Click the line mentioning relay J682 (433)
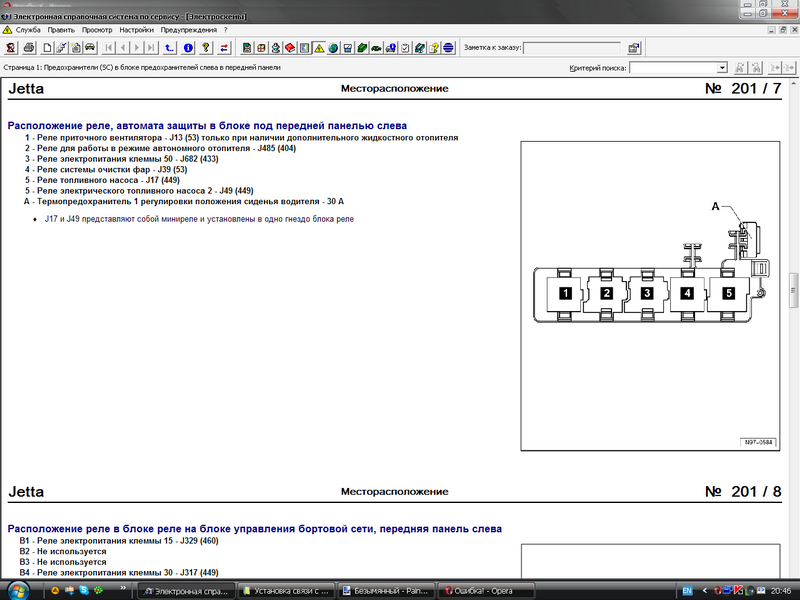The height and width of the screenshot is (600, 800). pos(121,159)
